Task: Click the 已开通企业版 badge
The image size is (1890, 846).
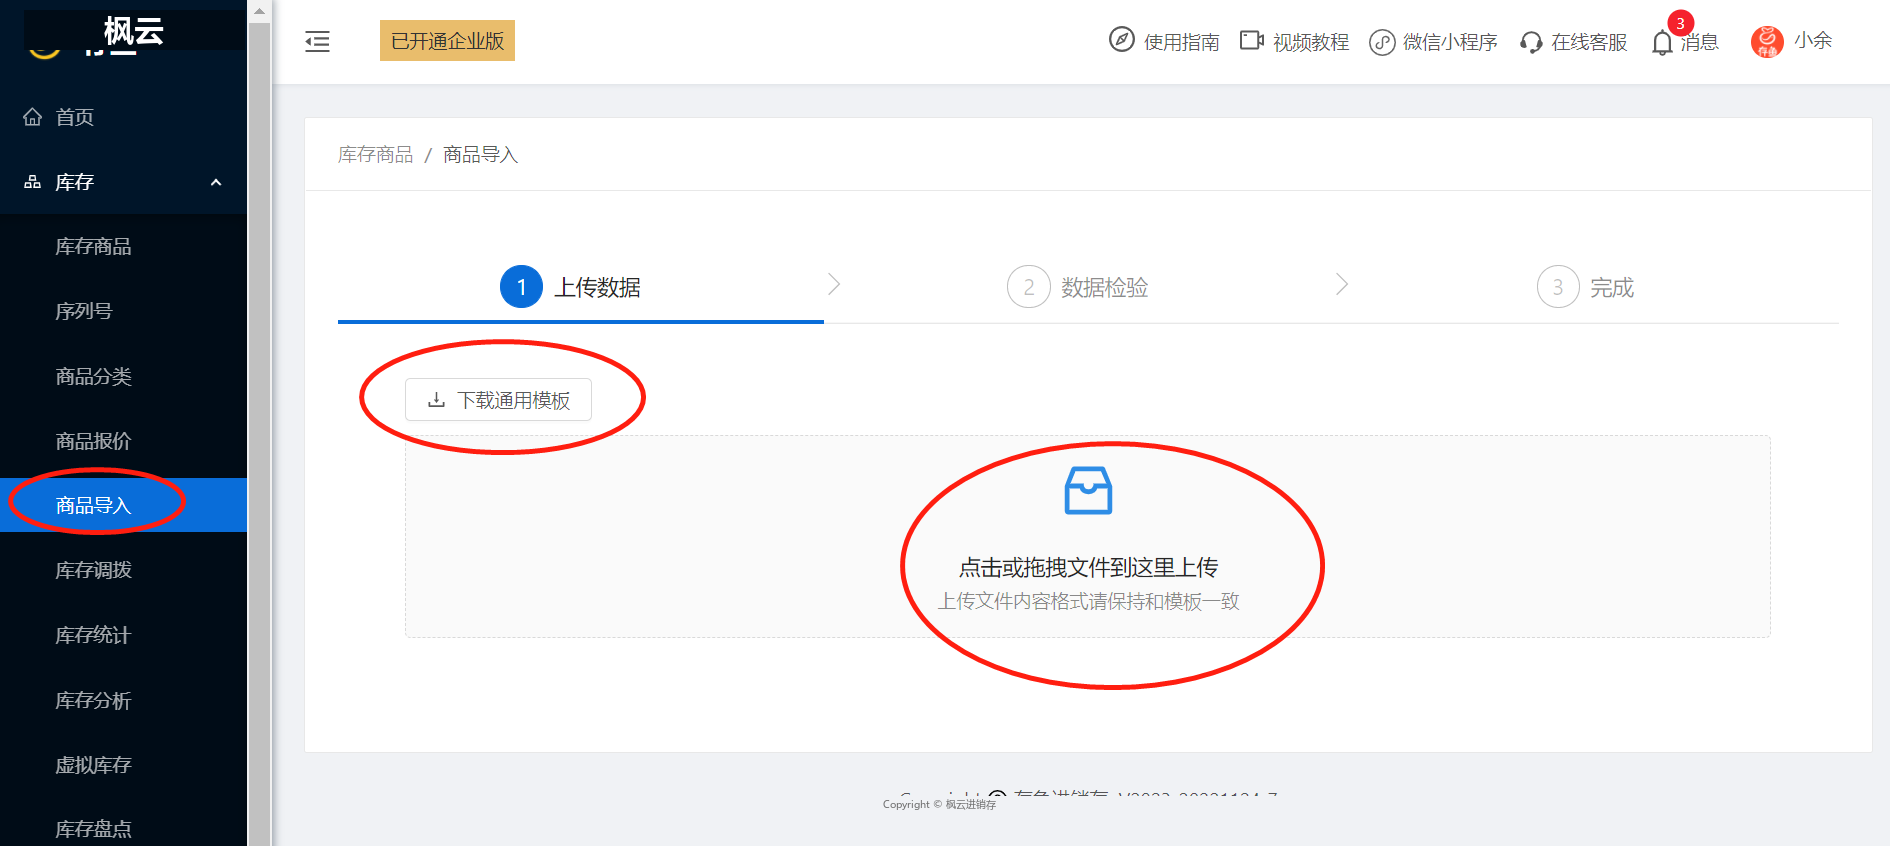Action: [x=447, y=41]
